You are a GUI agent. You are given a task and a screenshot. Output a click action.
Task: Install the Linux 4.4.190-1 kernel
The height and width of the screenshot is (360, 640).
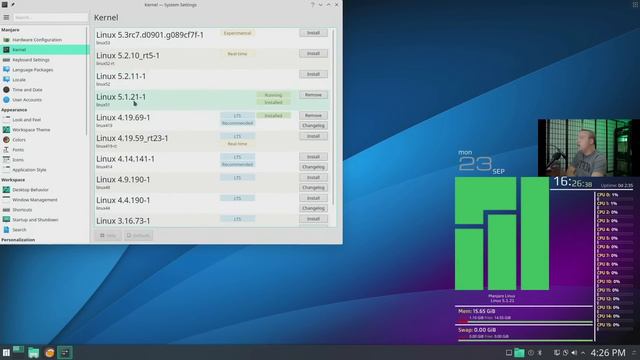point(313,198)
